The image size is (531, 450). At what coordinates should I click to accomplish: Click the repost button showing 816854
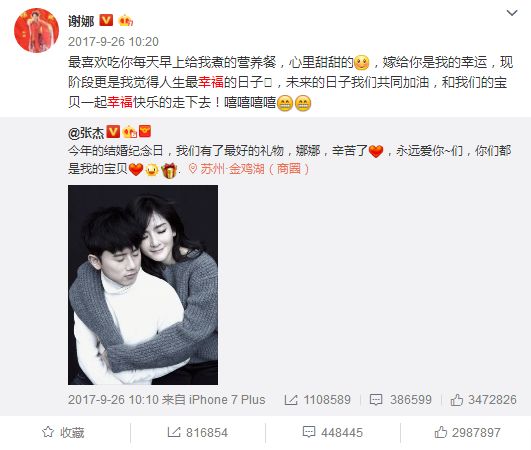(198, 433)
